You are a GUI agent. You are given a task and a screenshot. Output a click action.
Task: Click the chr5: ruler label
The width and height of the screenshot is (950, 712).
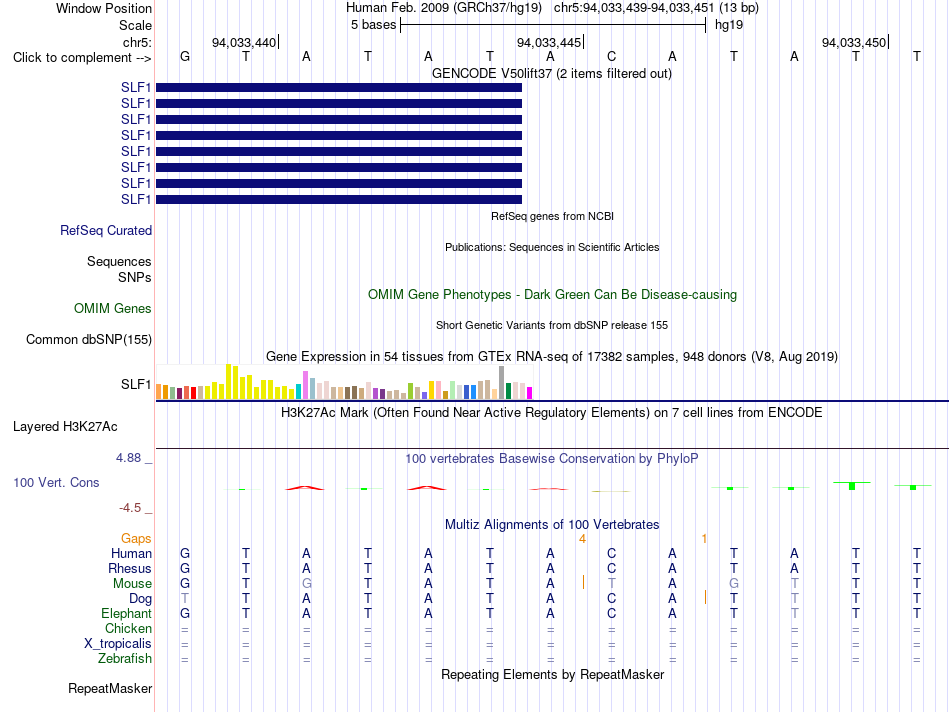[x=138, y=42]
